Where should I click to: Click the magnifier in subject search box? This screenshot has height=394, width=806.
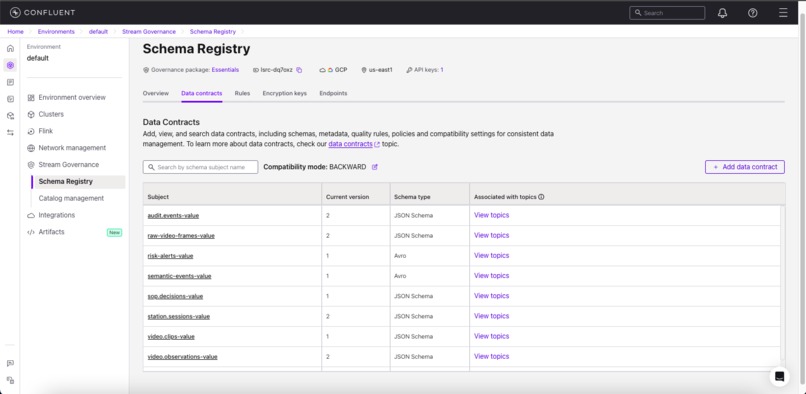(x=152, y=167)
